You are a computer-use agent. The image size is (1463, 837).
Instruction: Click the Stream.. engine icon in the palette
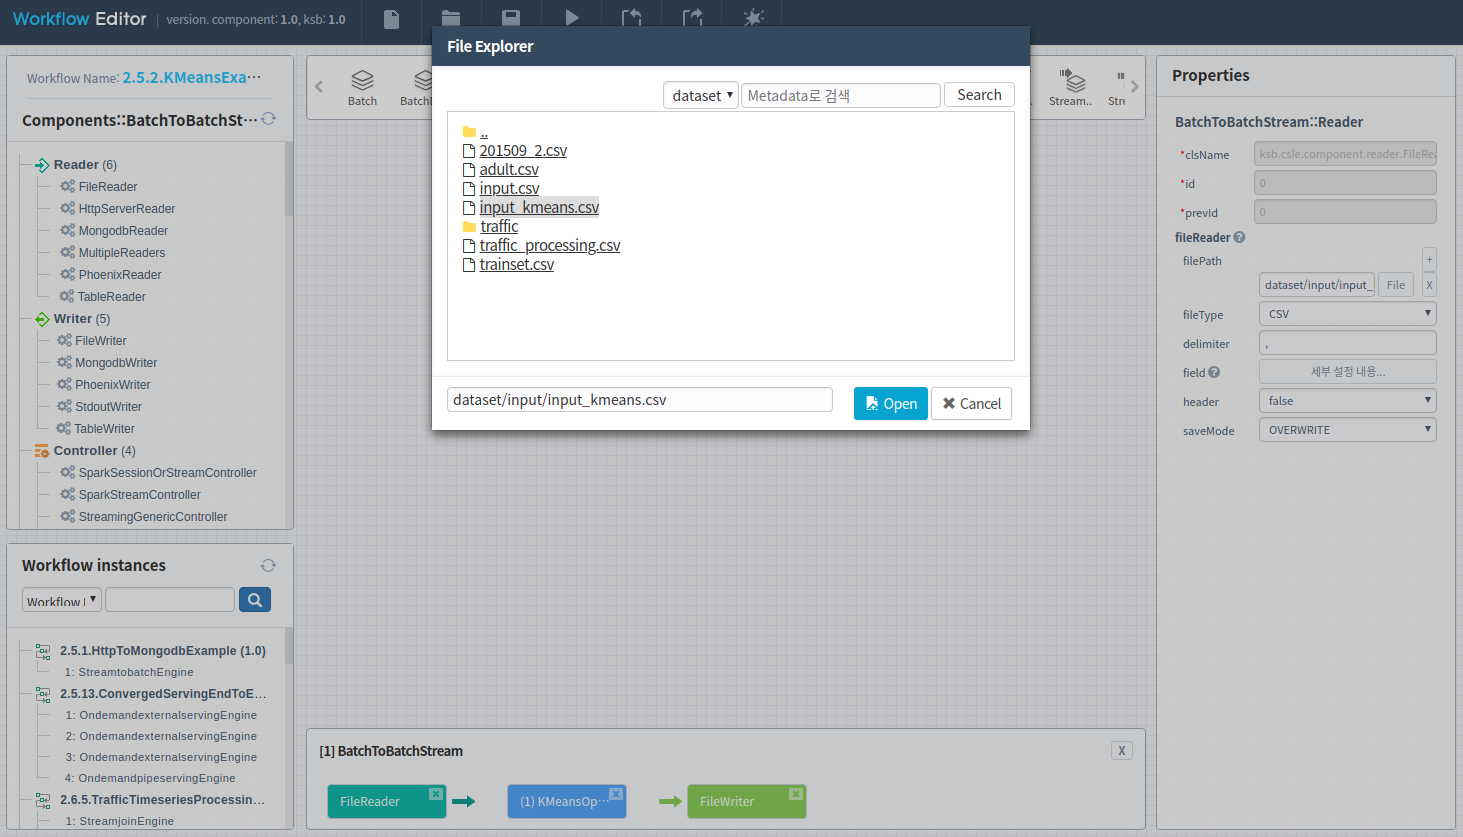tap(1070, 88)
